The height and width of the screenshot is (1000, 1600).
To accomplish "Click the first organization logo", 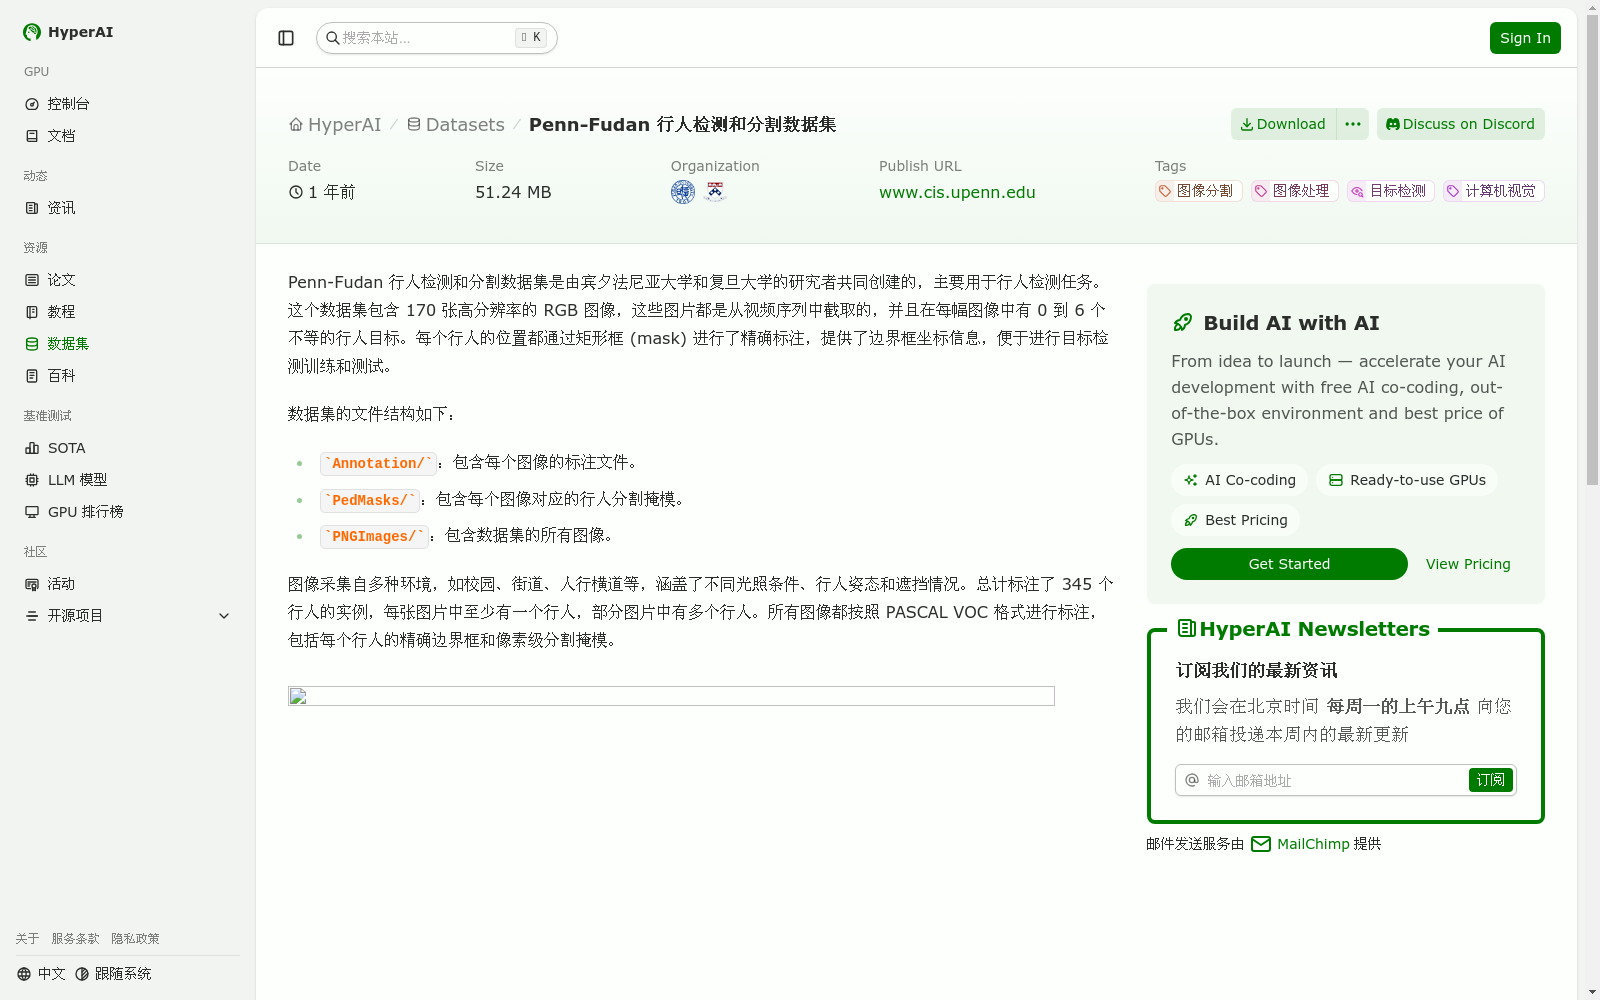I will coord(683,192).
